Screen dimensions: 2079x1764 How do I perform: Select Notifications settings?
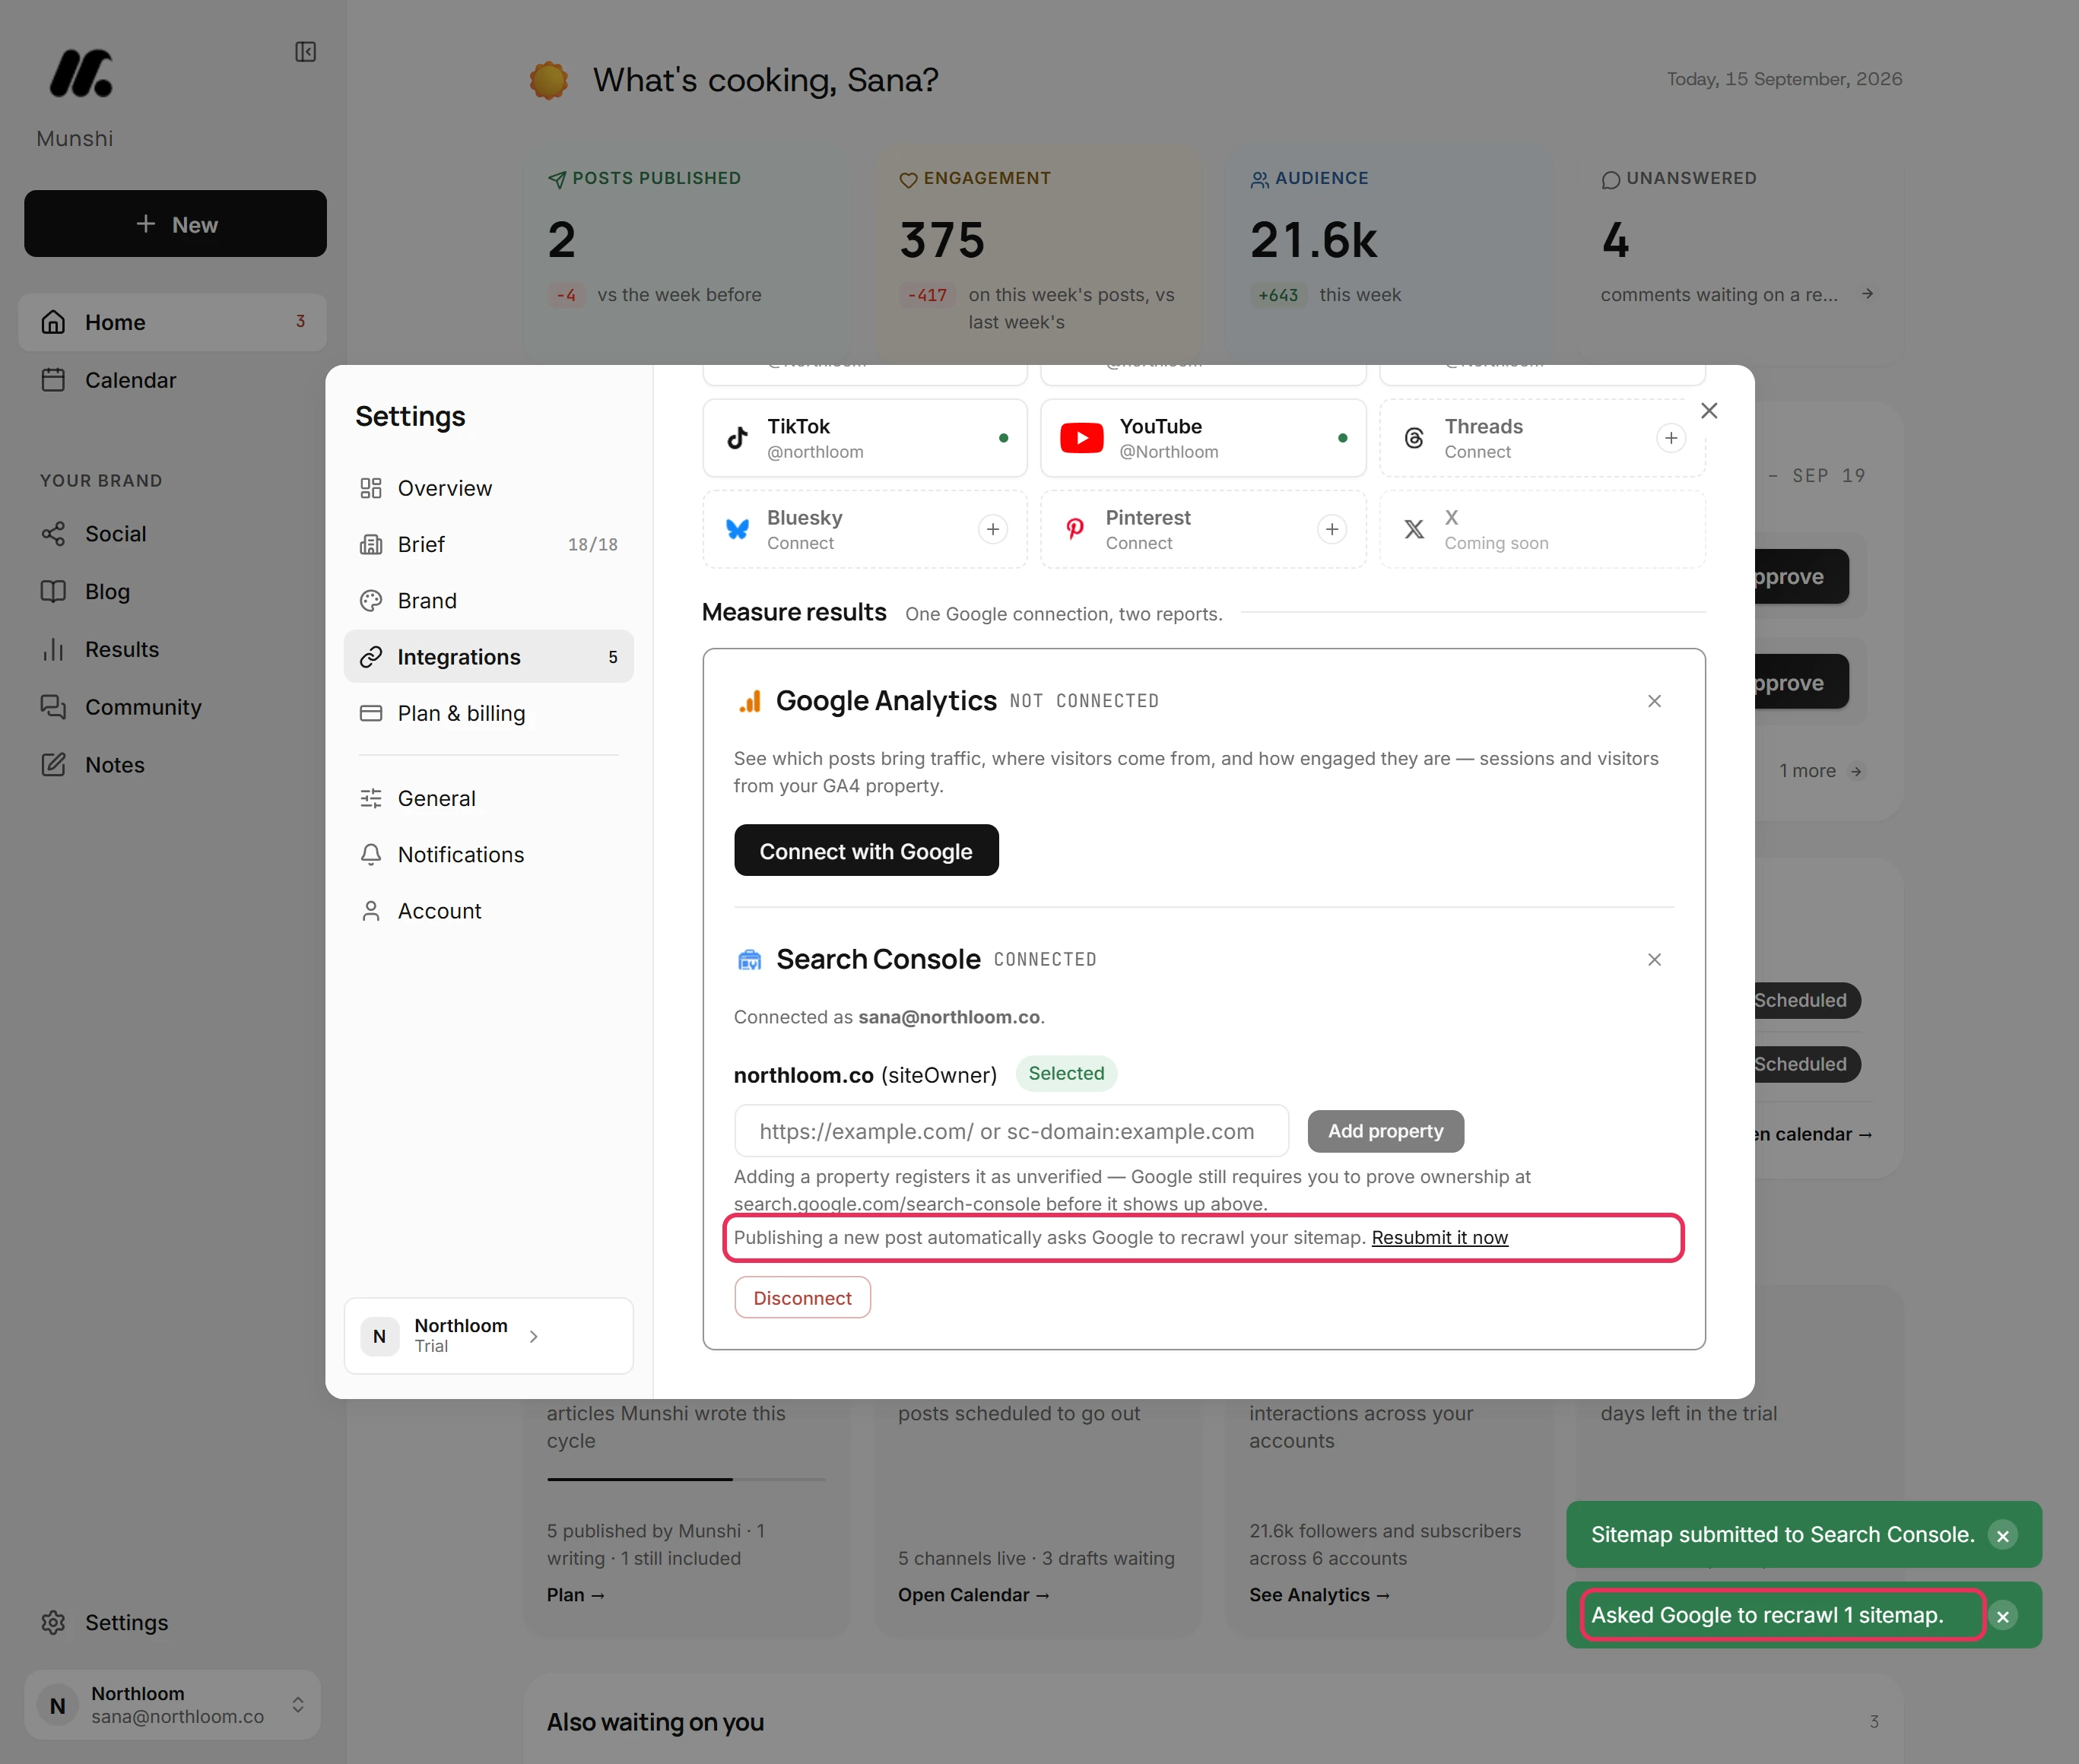pos(488,855)
